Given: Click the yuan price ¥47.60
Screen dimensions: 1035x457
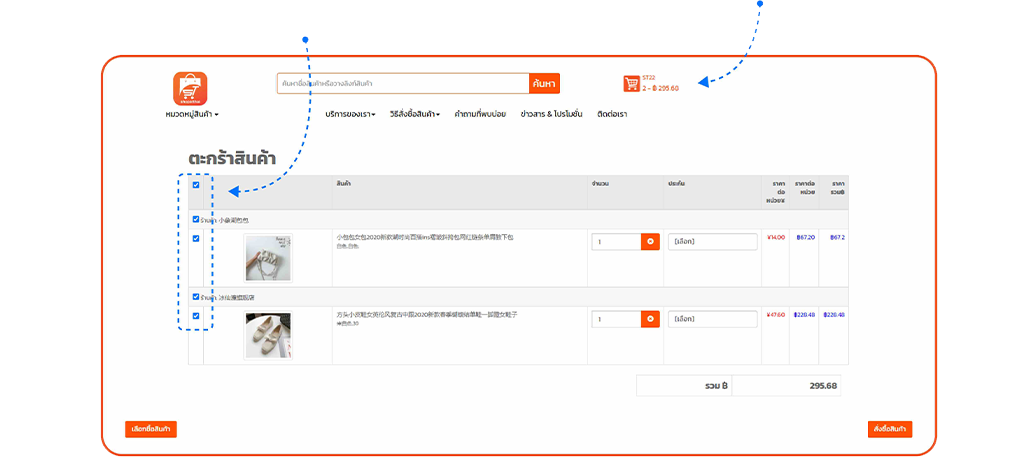Looking at the screenshot, I should pyautogui.click(x=776, y=314).
